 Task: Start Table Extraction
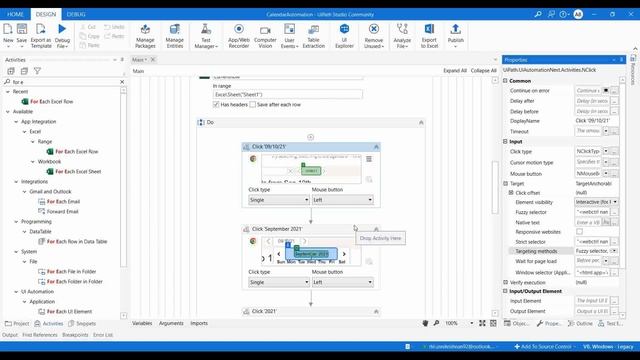tap(313, 36)
